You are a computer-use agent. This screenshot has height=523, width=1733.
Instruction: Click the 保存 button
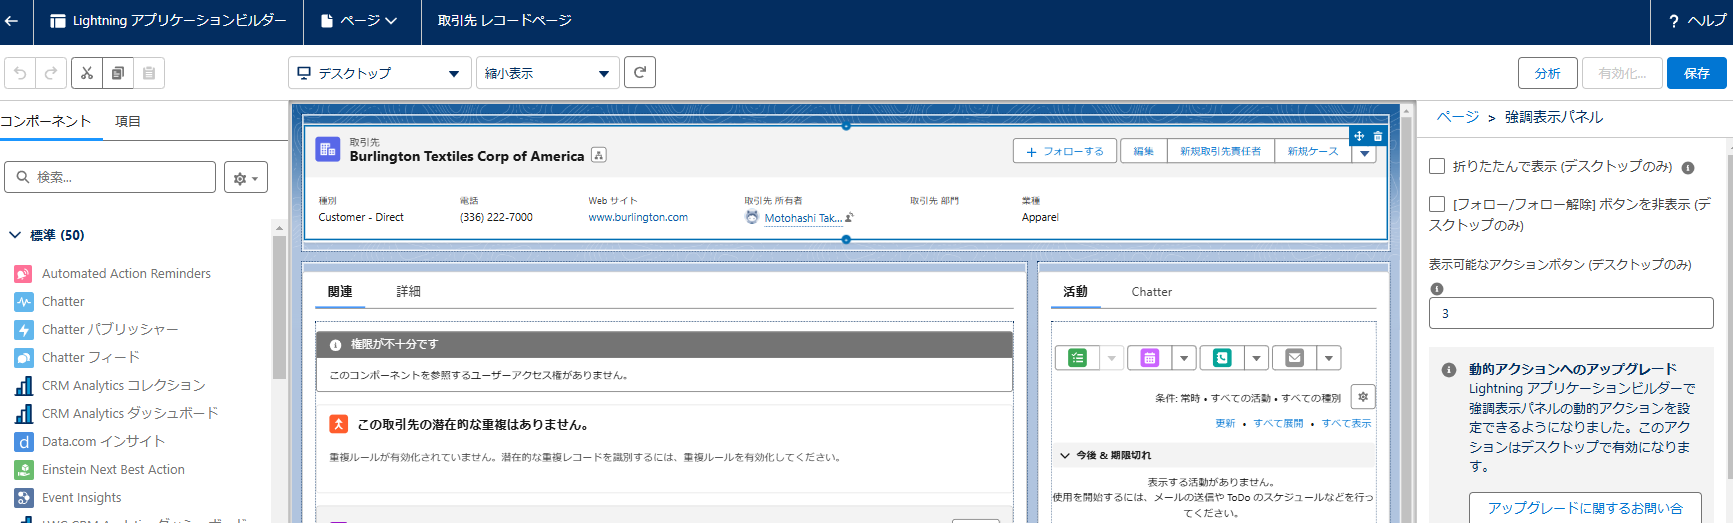1697,73
